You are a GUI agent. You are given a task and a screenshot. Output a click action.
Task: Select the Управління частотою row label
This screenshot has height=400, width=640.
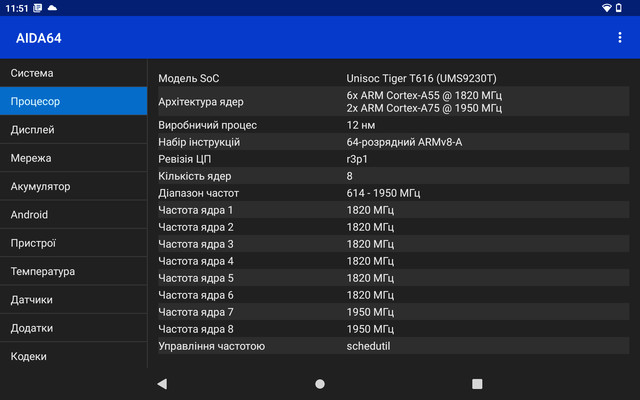tap(211, 346)
